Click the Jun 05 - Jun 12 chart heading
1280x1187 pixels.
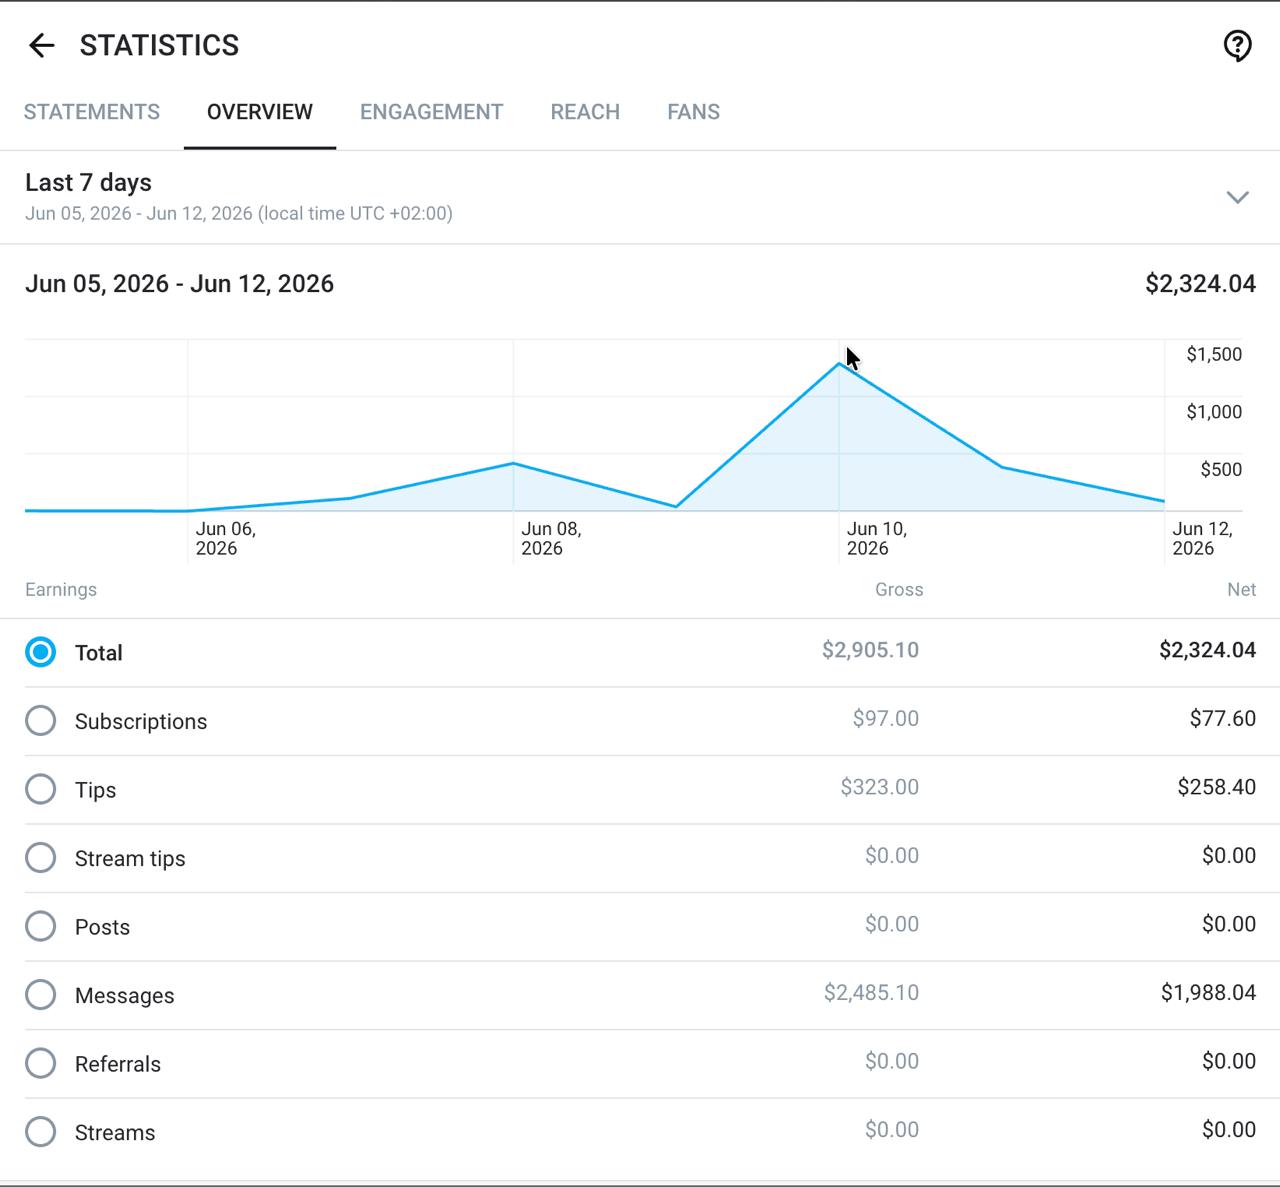(179, 284)
